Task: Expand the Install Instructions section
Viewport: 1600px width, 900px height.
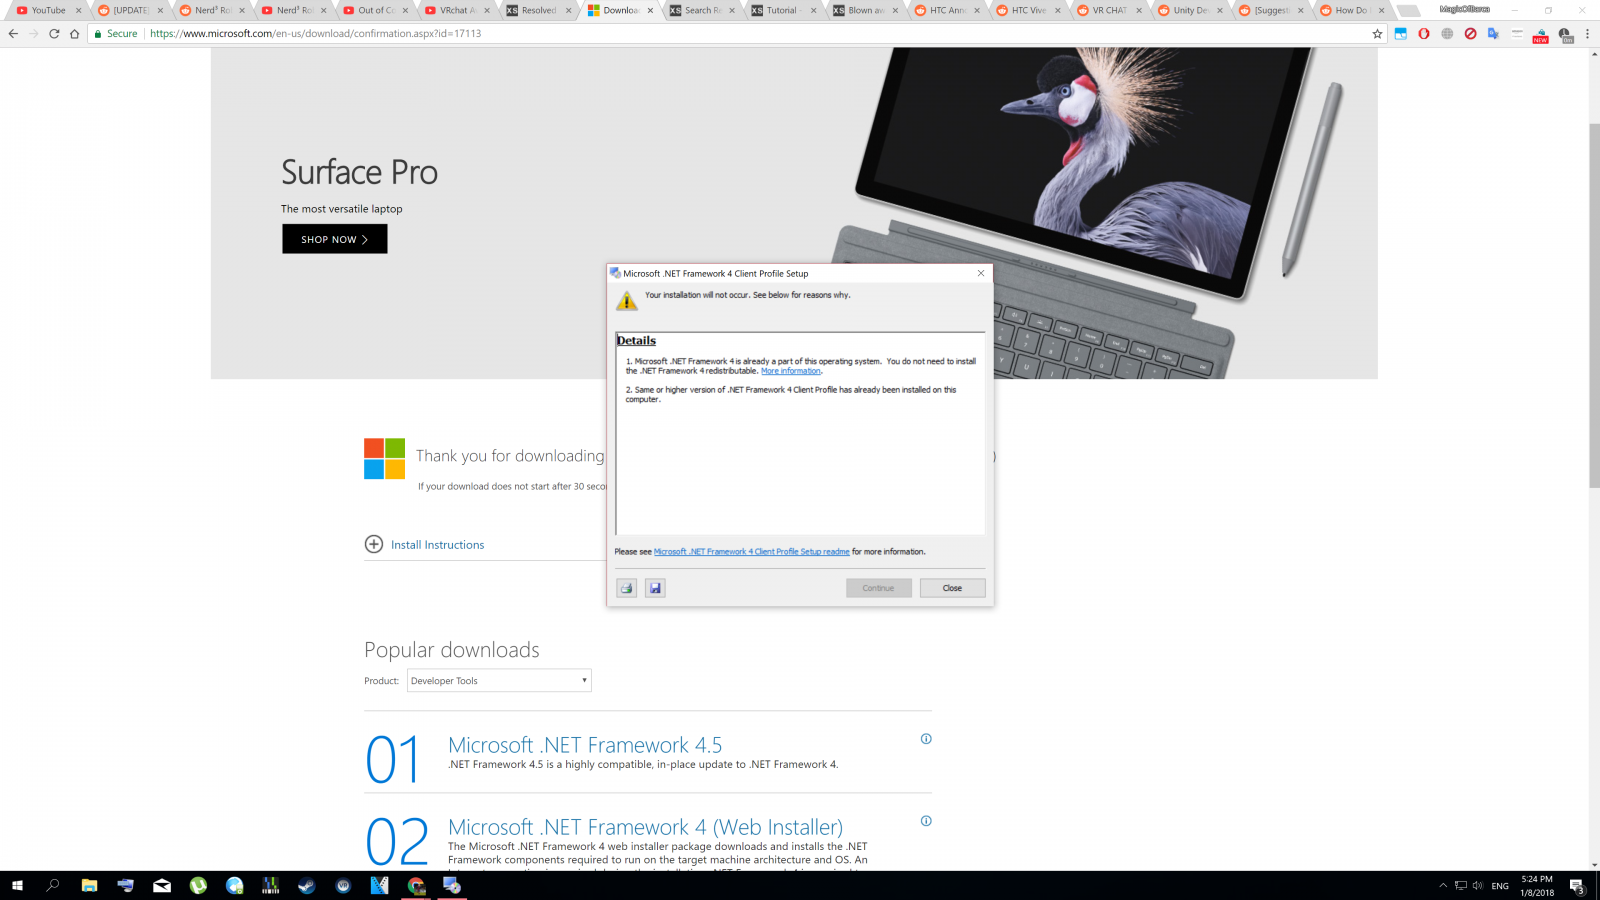Action: point(424,544)
